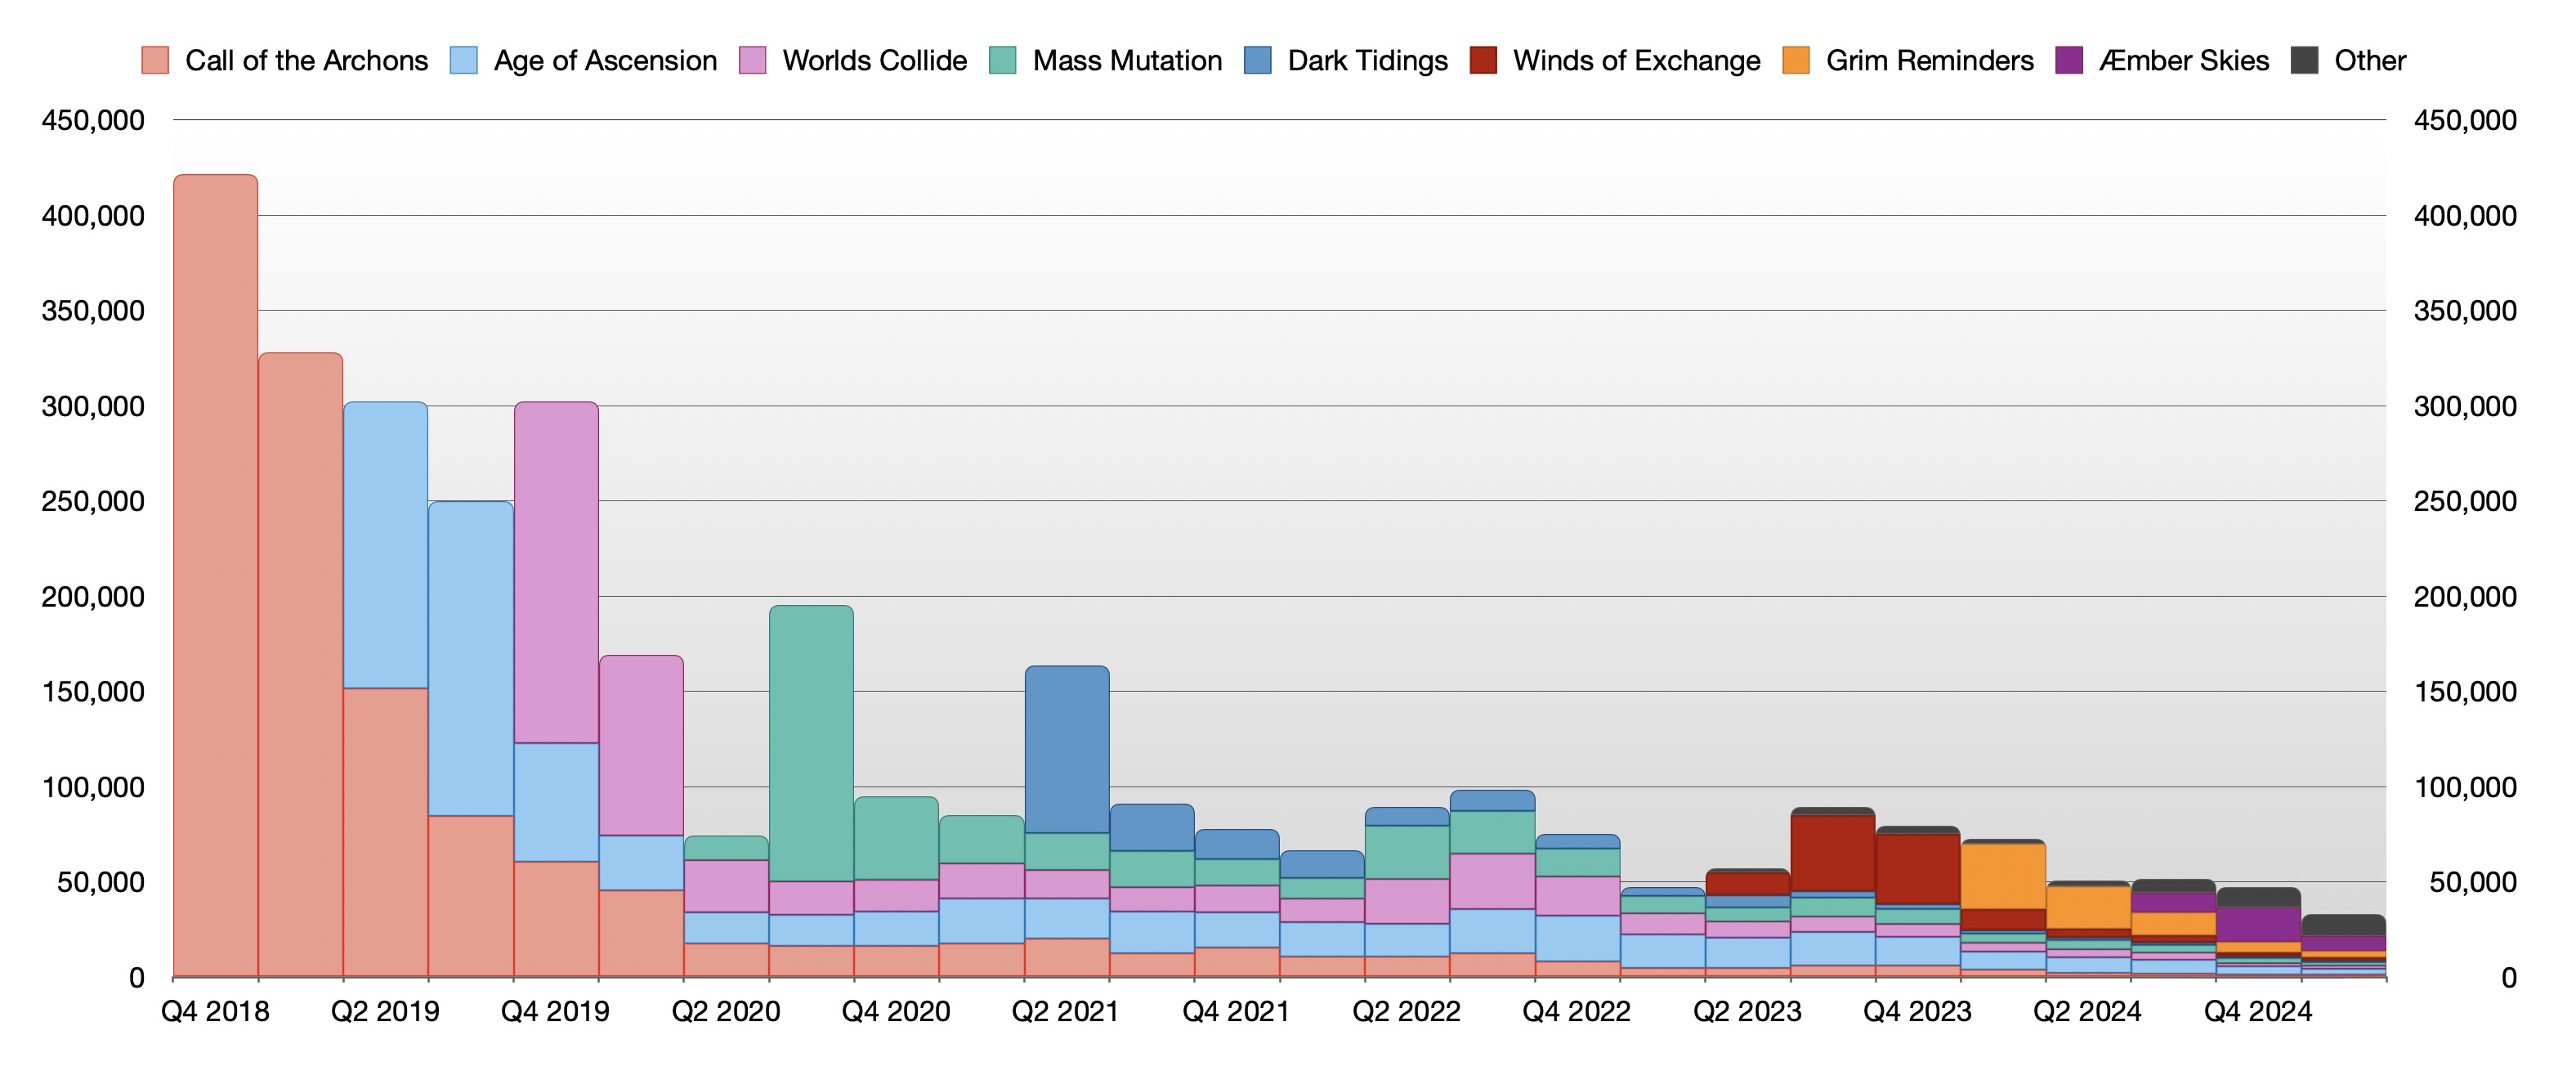
Task: Click the Winds of Exchange legend swatch
Action: (1483, 60)
